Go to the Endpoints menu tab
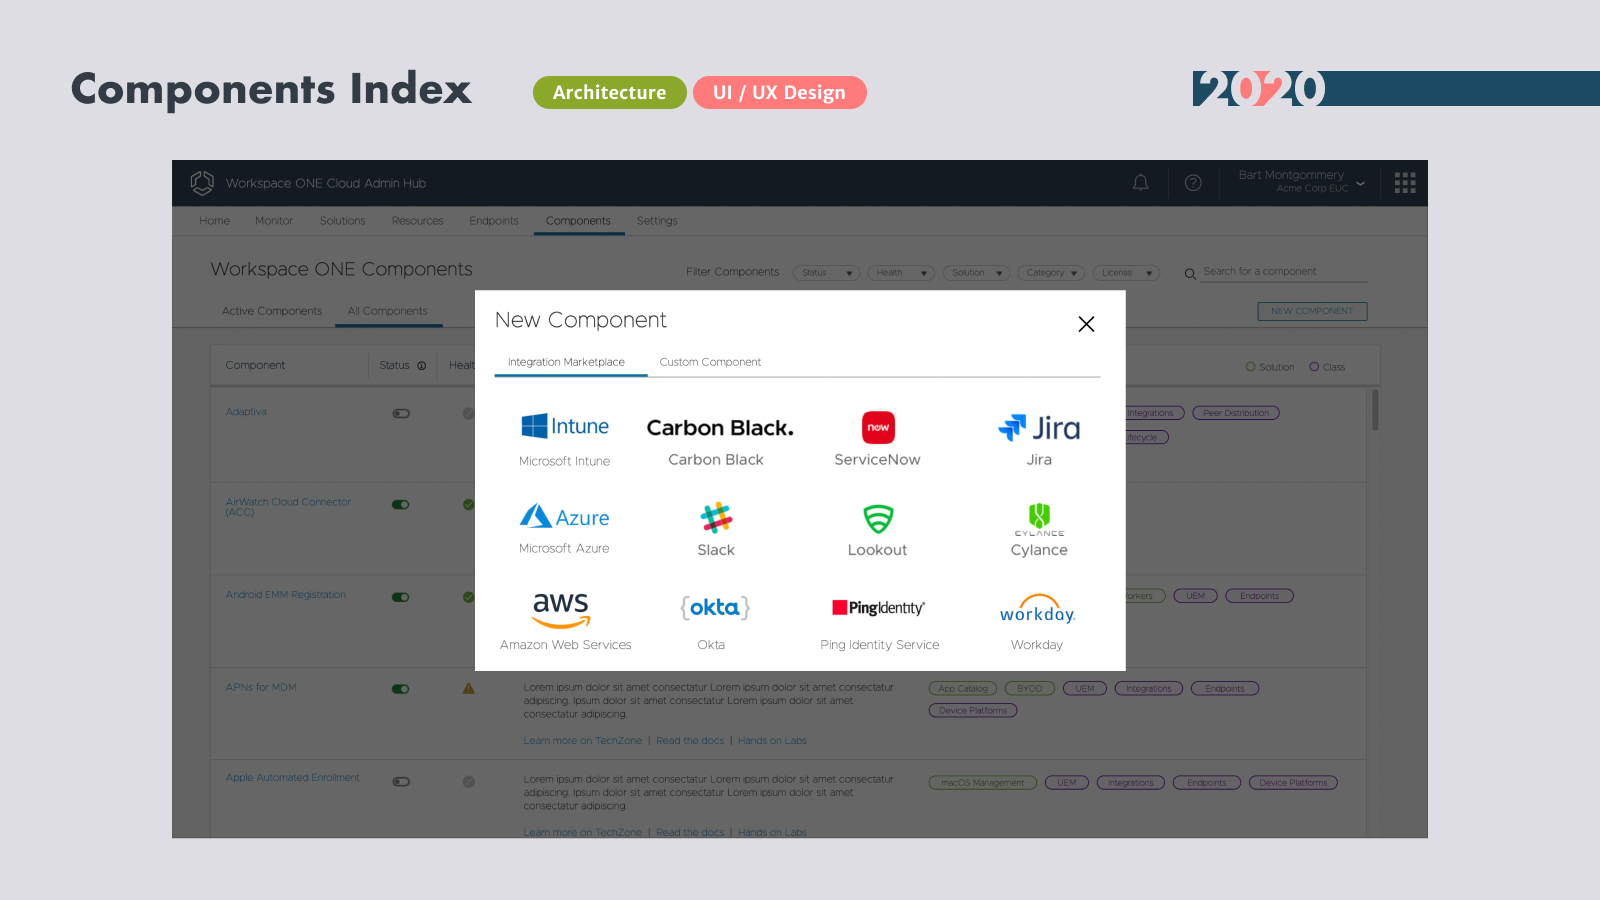1600x900 pixels. (x=494, y=221)
